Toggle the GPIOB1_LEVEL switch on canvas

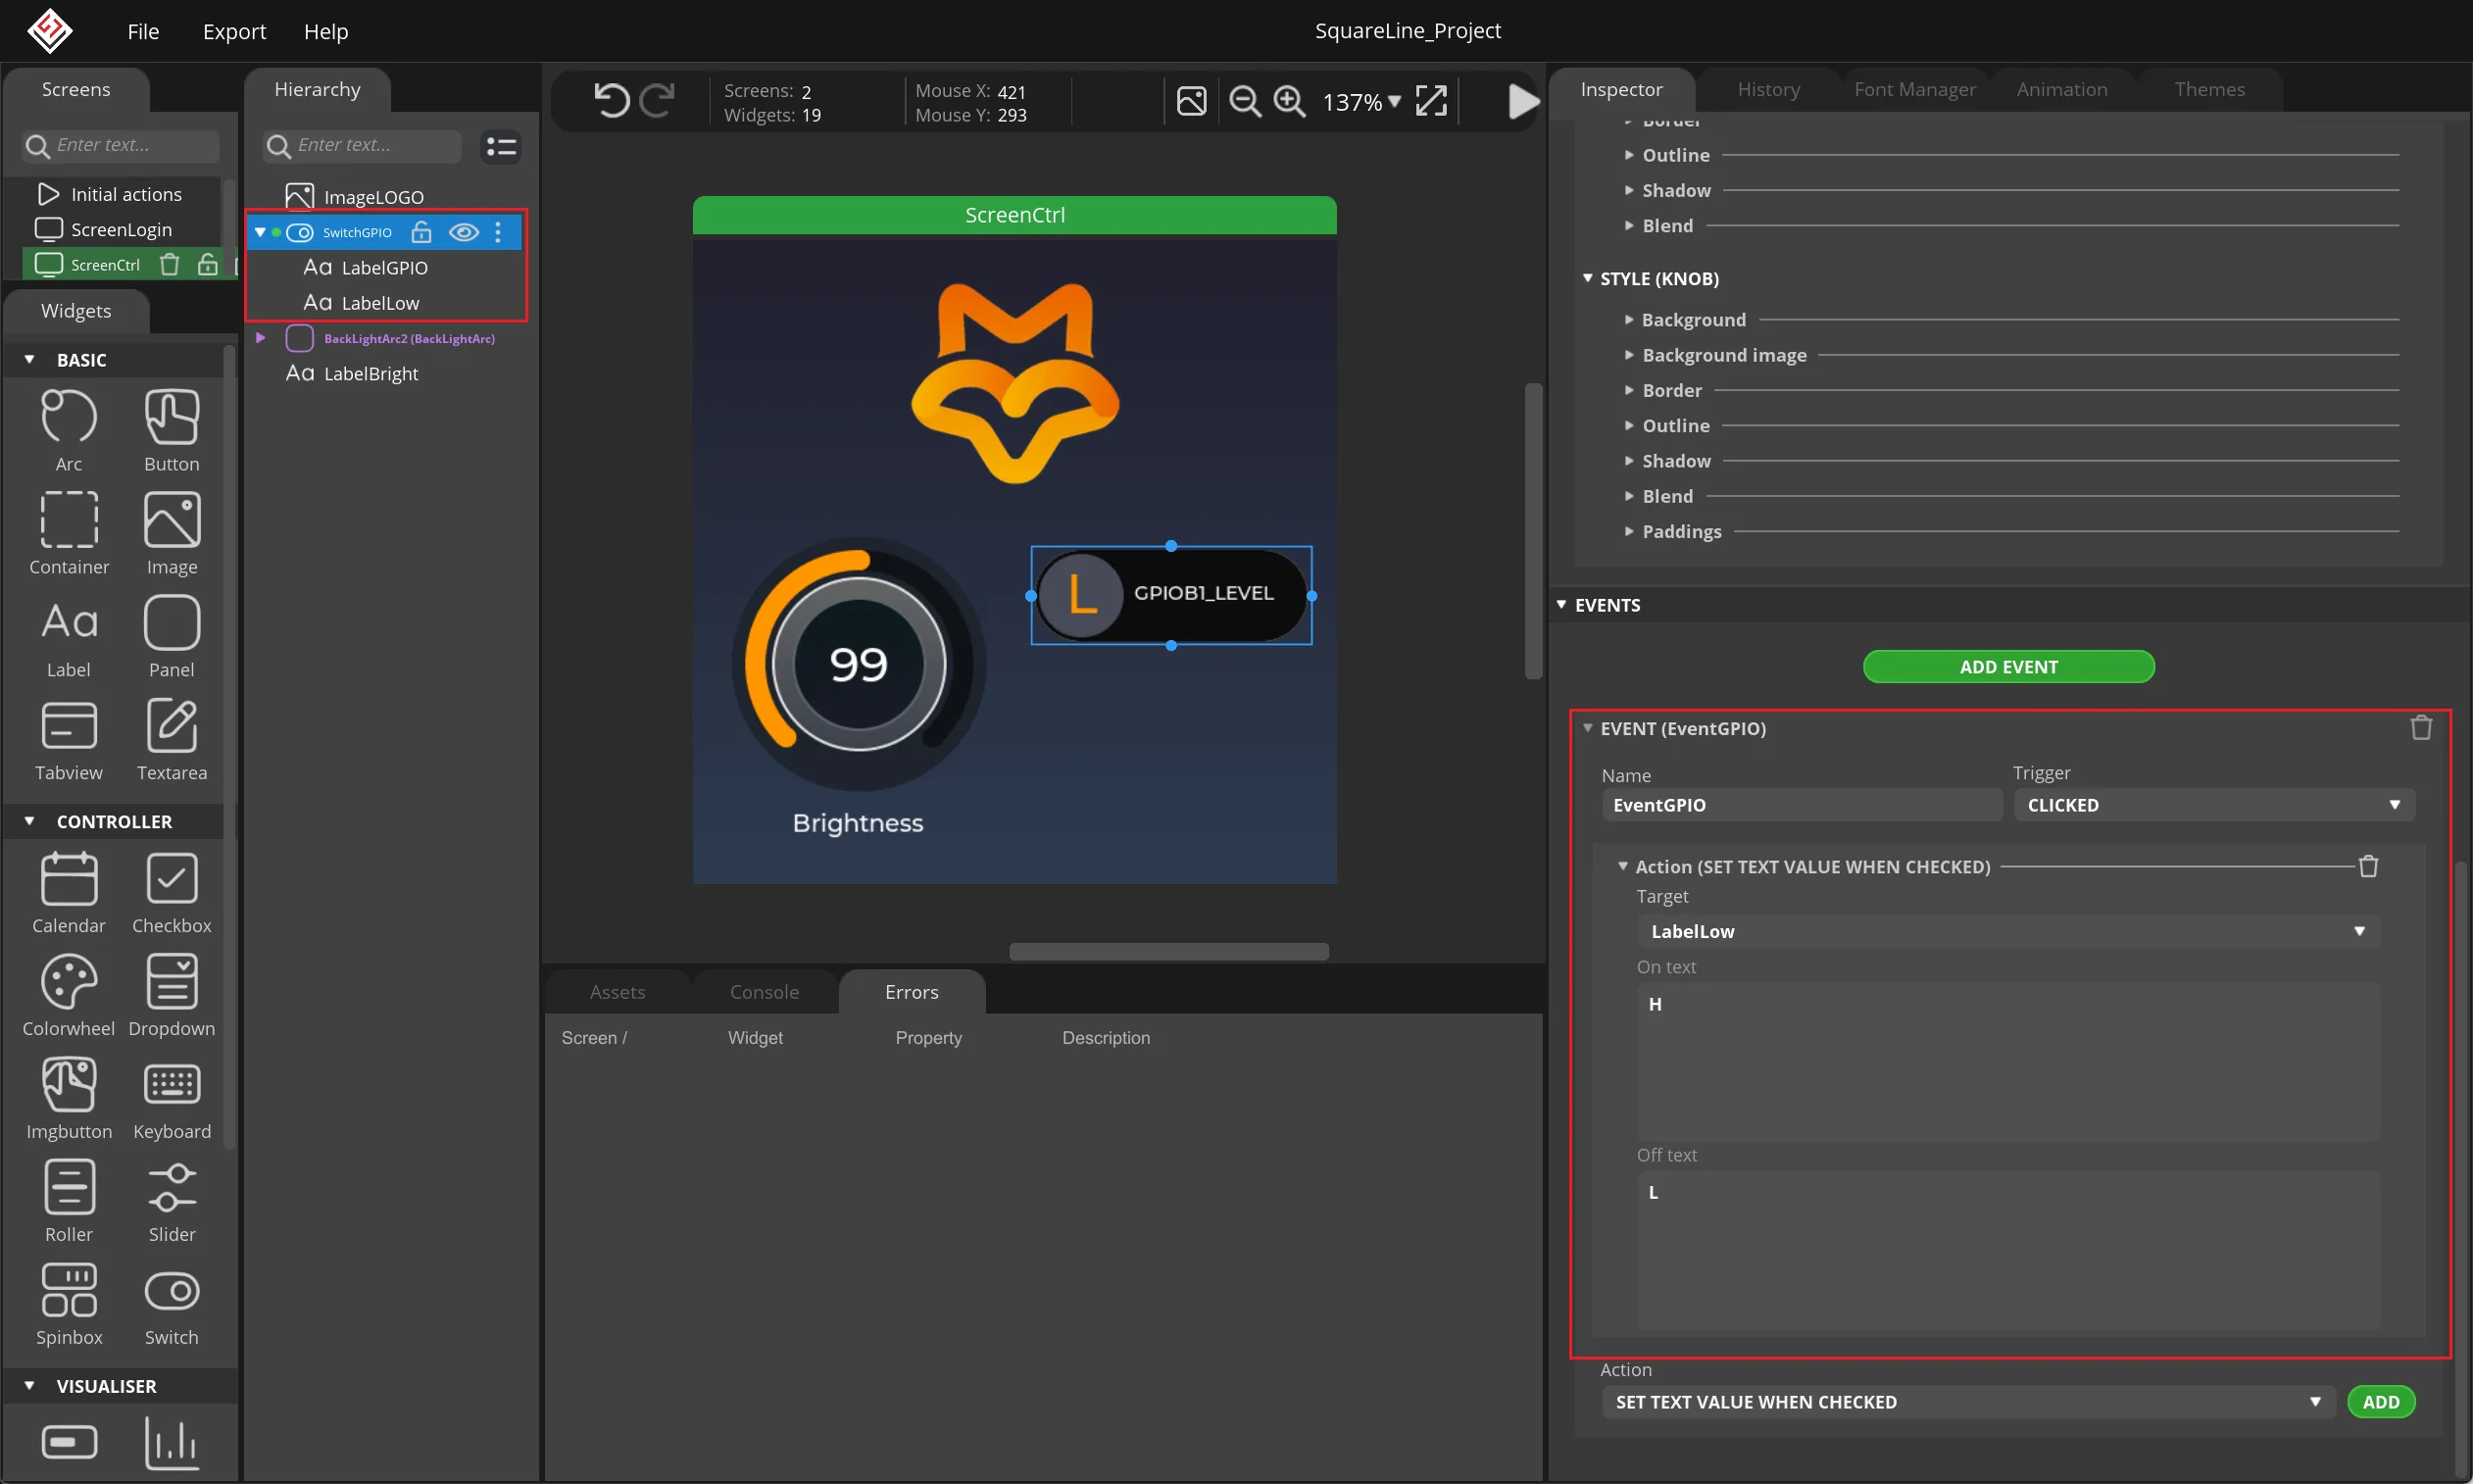click(1171, 595)
